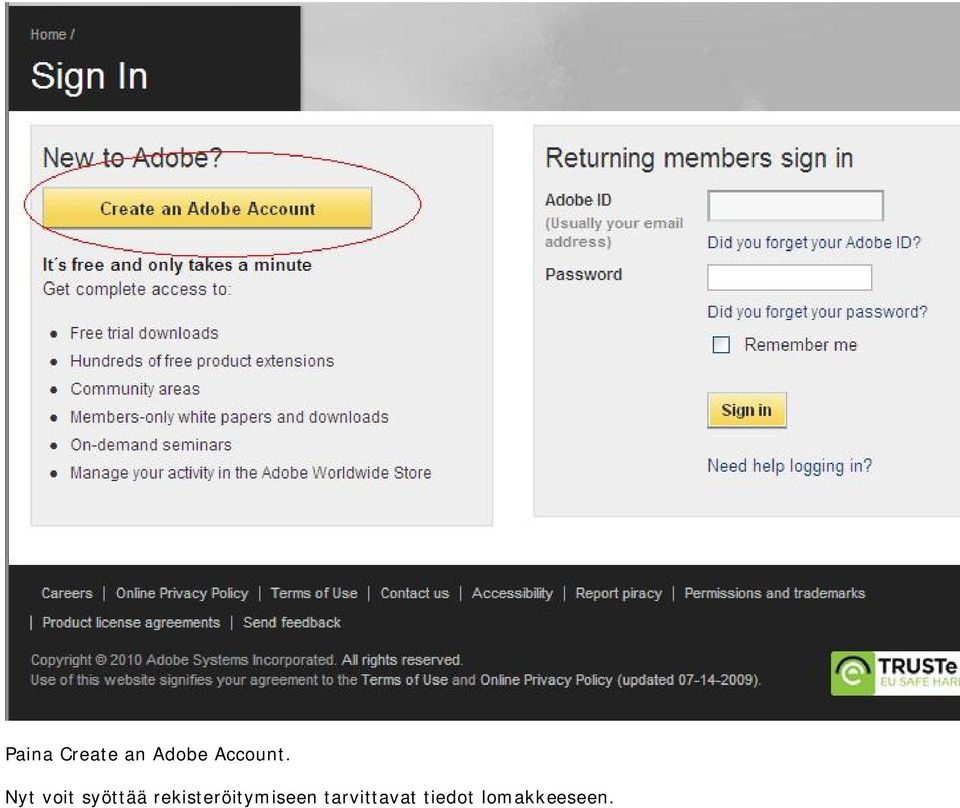Open the Careers footer link

(x=67, y=593)
